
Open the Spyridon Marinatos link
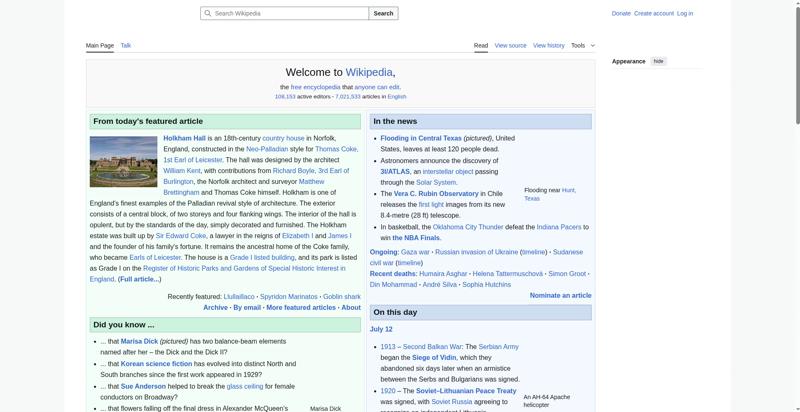(289, 297)
